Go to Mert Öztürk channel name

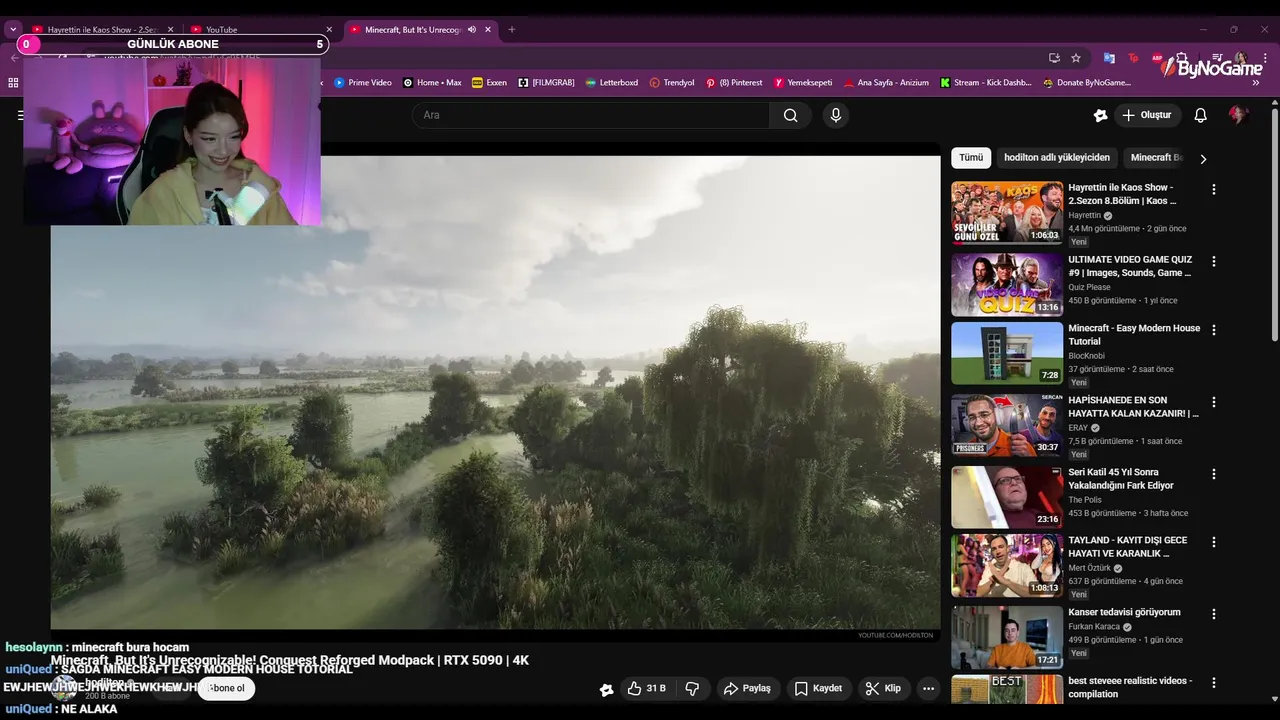1090,568
